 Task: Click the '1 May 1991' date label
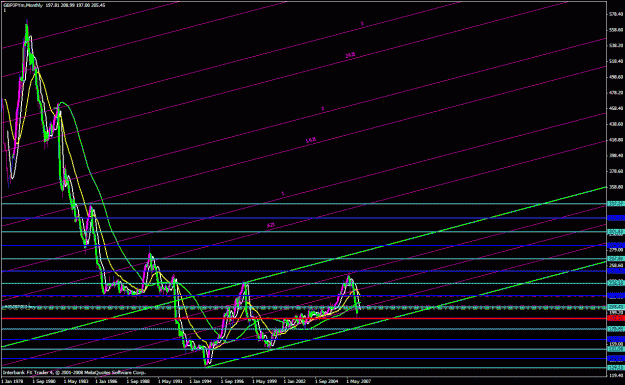(170, 381)
